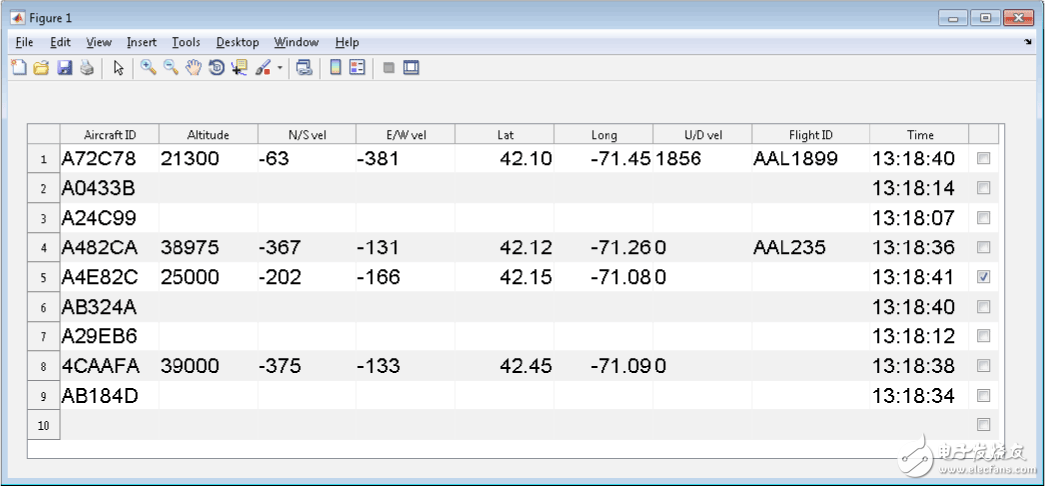The width and height of the screenshot is (1045, 486).
Task: Print the figure with the printer icon
Action: coord(87,68)
